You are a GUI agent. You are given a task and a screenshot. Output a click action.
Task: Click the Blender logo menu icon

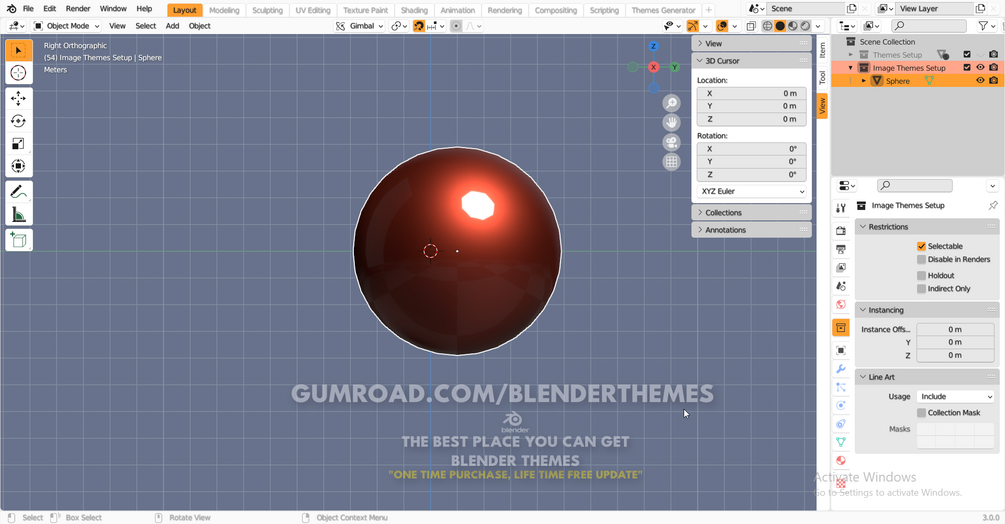pyautogui.click(x=12, y=9)
